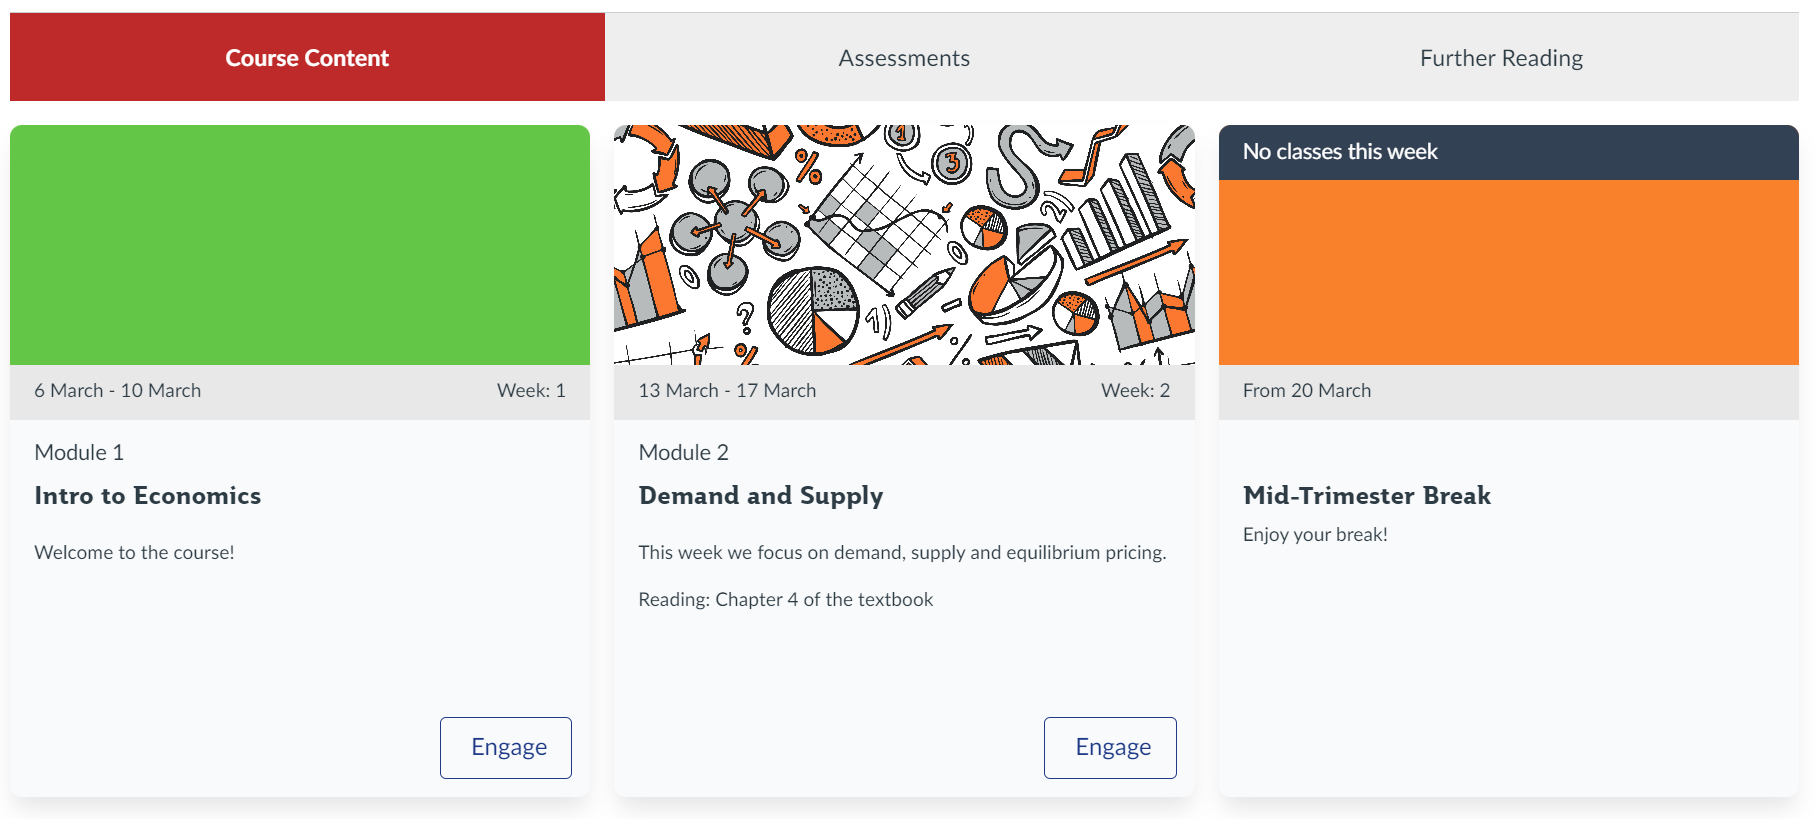Click the orange Mid-Trimester Break banner
This screenshot has height=819, width=1817.
[x=1508, y=272]
